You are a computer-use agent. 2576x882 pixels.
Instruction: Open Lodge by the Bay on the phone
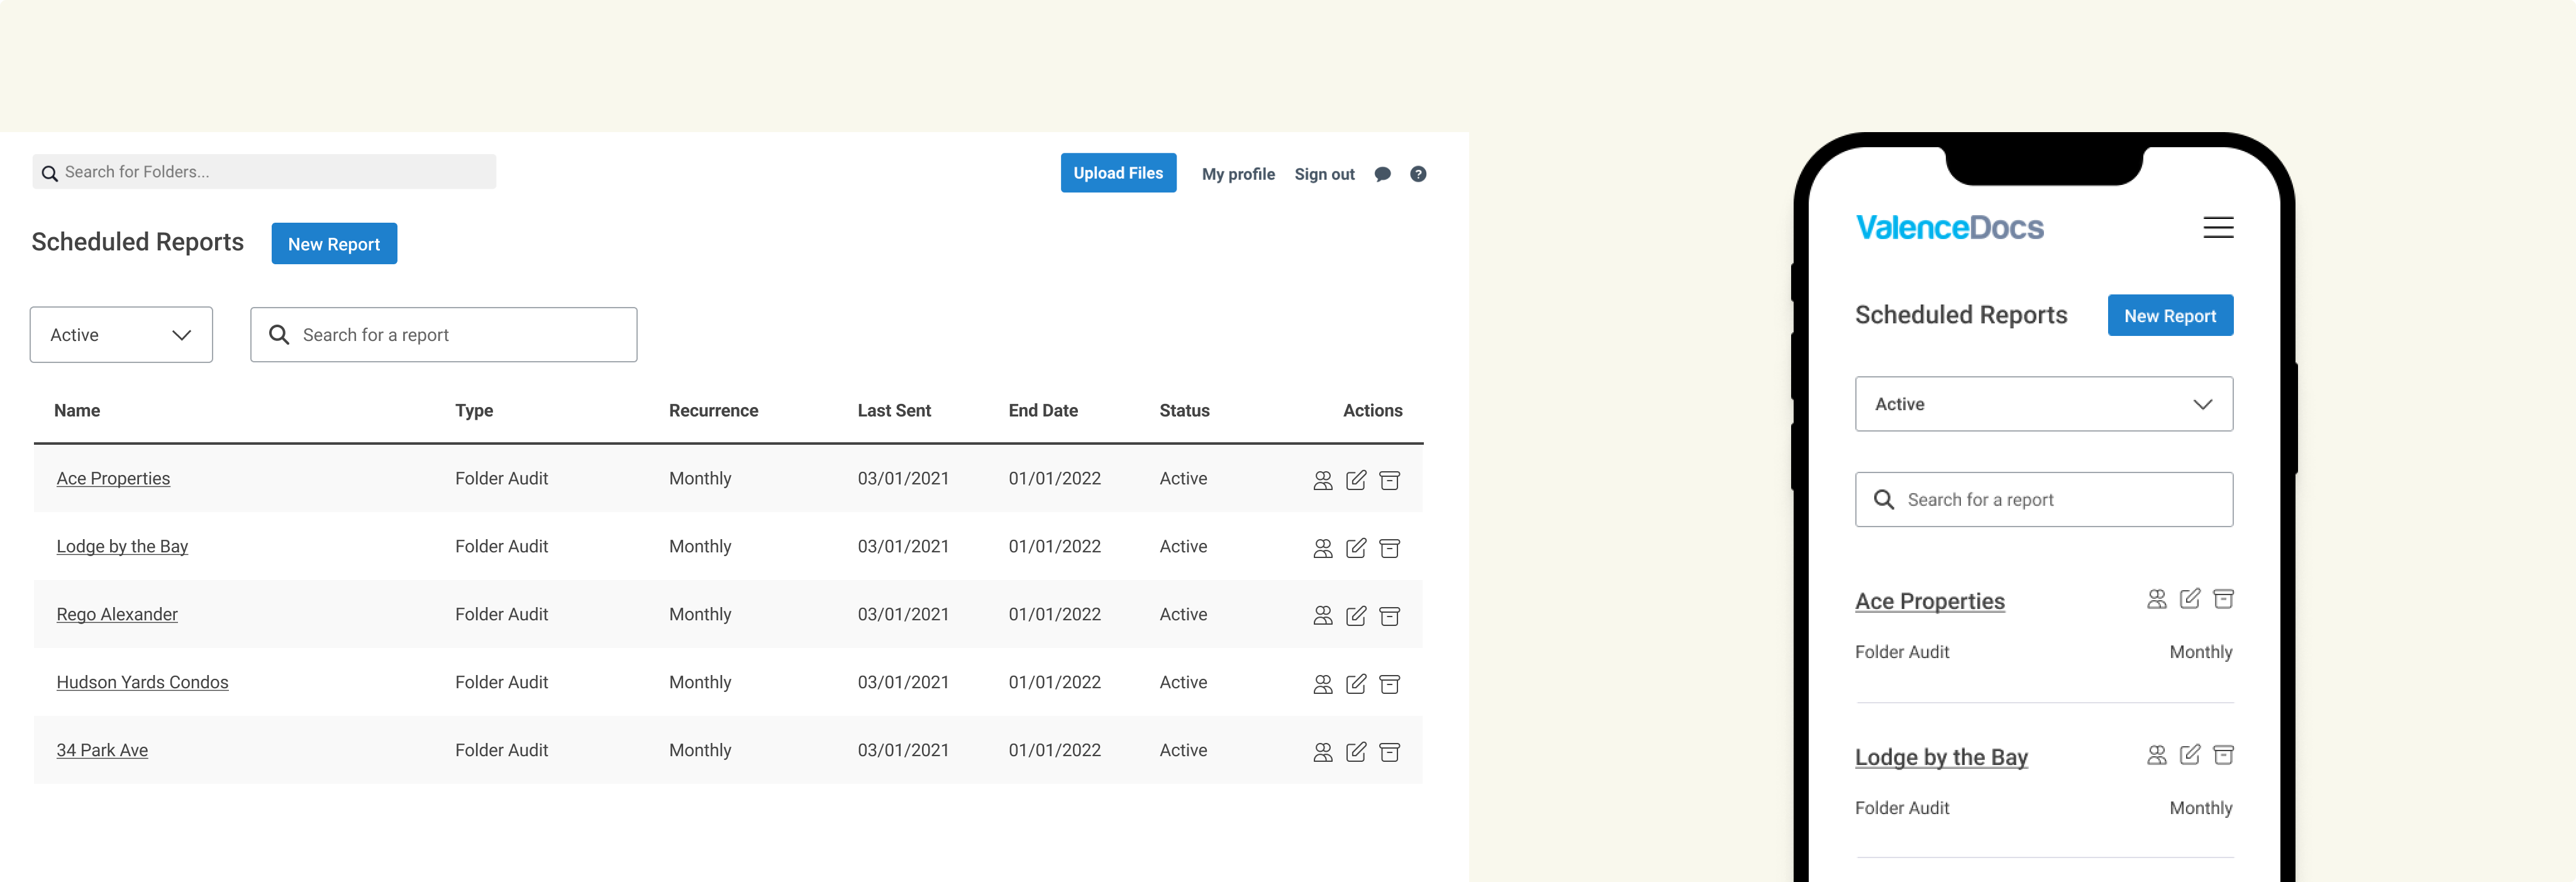click(1941, 757)
